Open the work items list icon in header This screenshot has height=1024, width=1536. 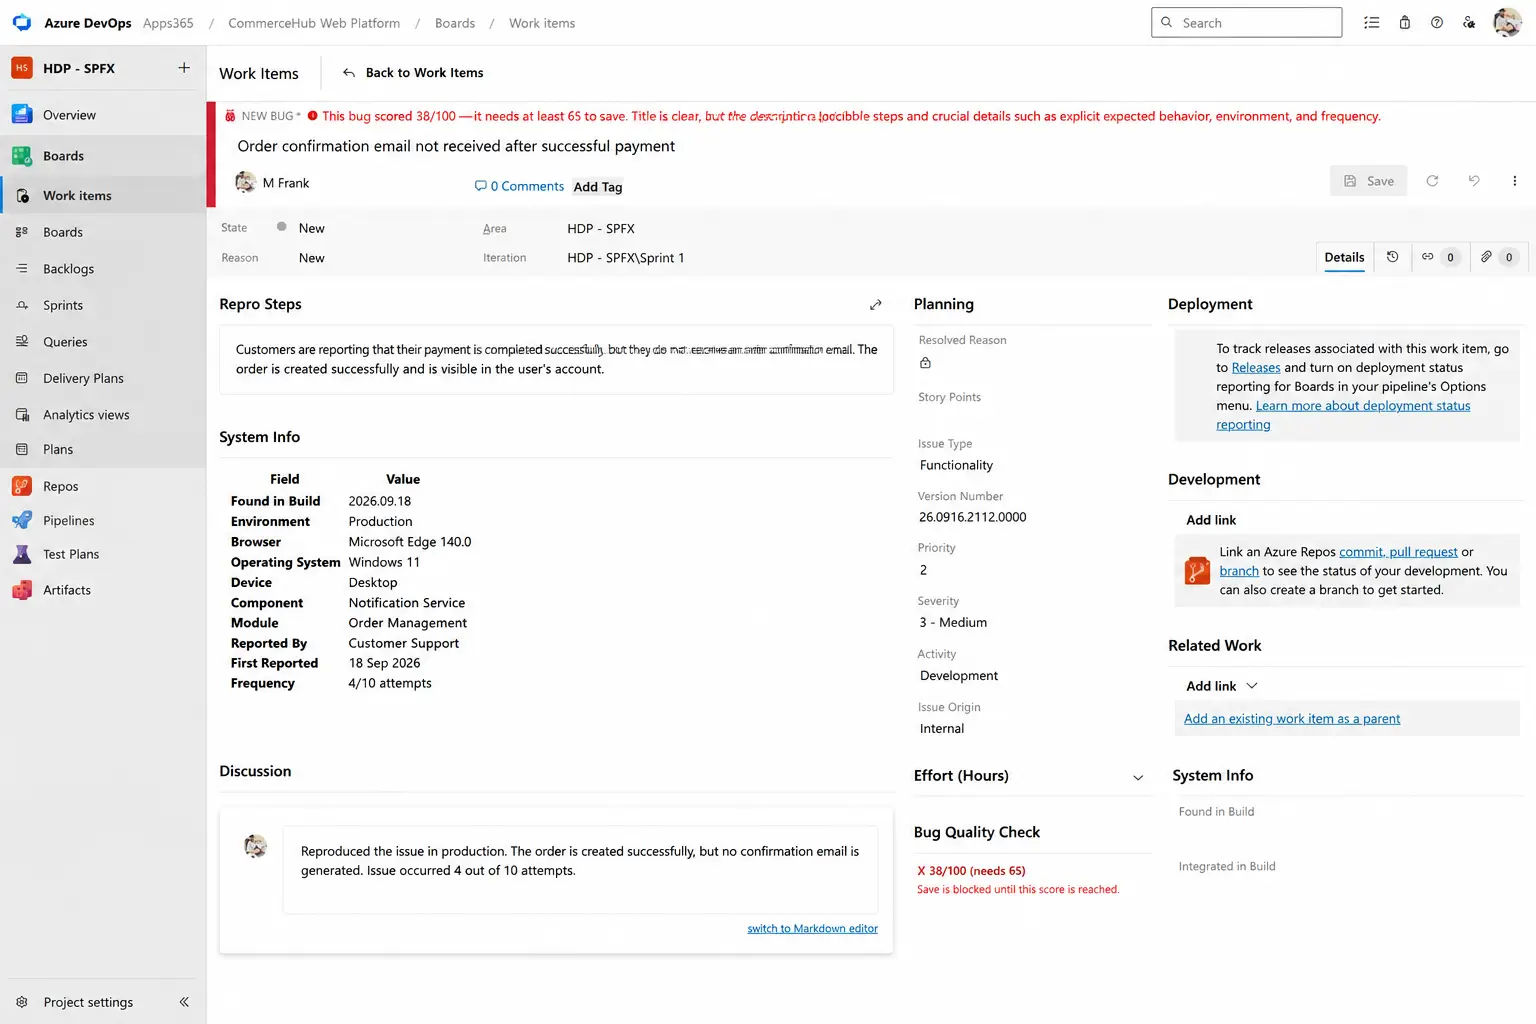point(1372,22)
